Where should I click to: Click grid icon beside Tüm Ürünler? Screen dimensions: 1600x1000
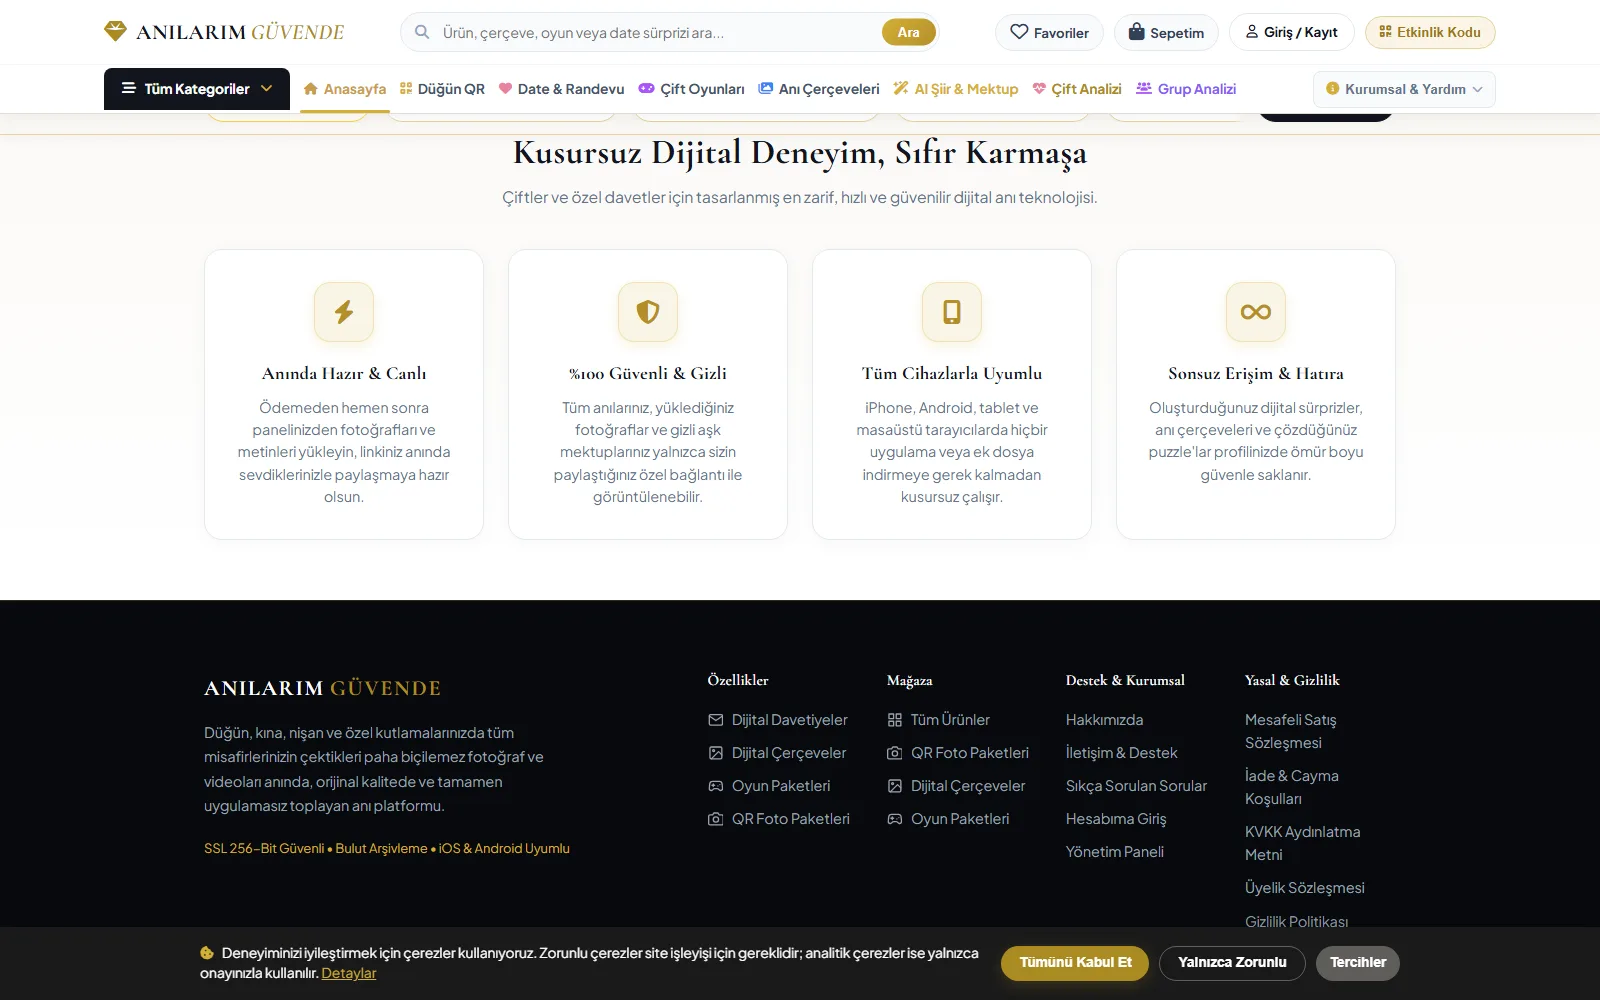pyautogui.click(x=894, y=720)
